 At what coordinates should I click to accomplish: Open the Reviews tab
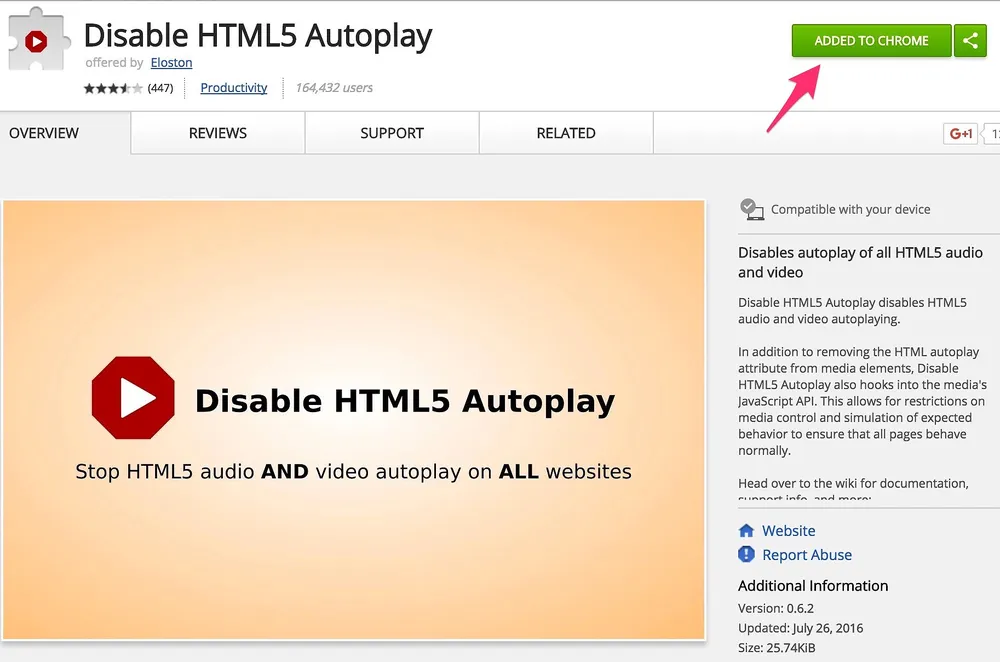click(217, 133)
